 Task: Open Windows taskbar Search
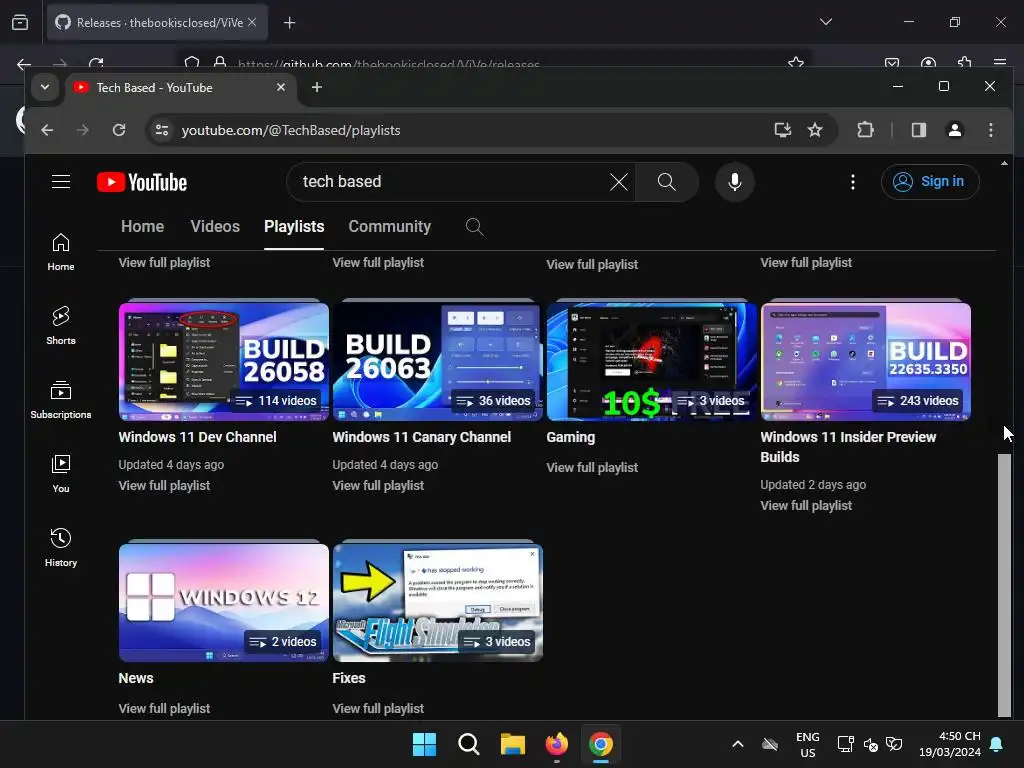(x=468, y=744)
